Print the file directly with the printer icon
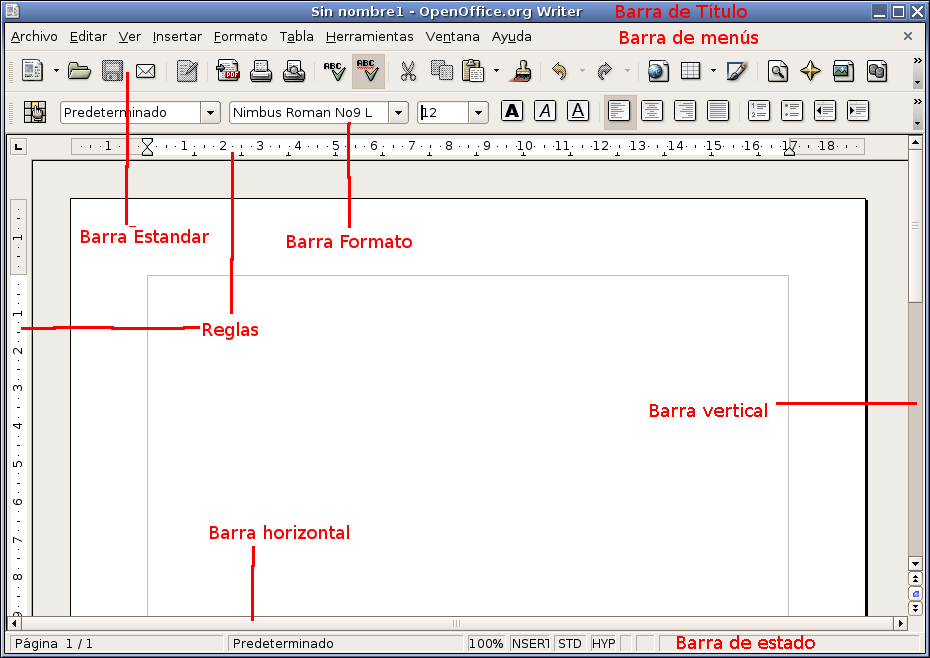The width and height of the screenshot is (930, 658). [261, 71]
